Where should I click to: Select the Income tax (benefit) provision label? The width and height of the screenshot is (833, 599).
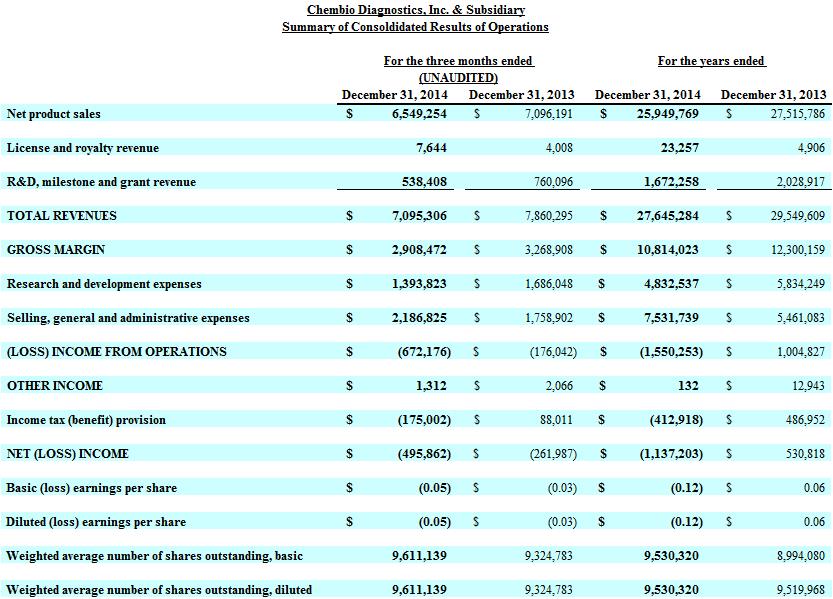86,420
